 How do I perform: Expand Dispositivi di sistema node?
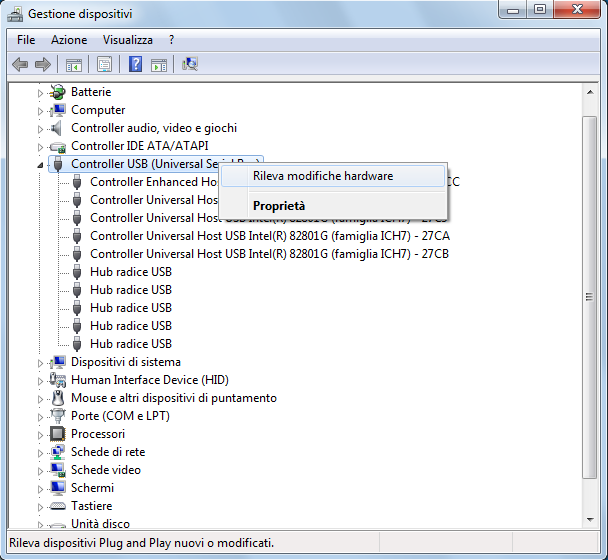pos(40,363)
